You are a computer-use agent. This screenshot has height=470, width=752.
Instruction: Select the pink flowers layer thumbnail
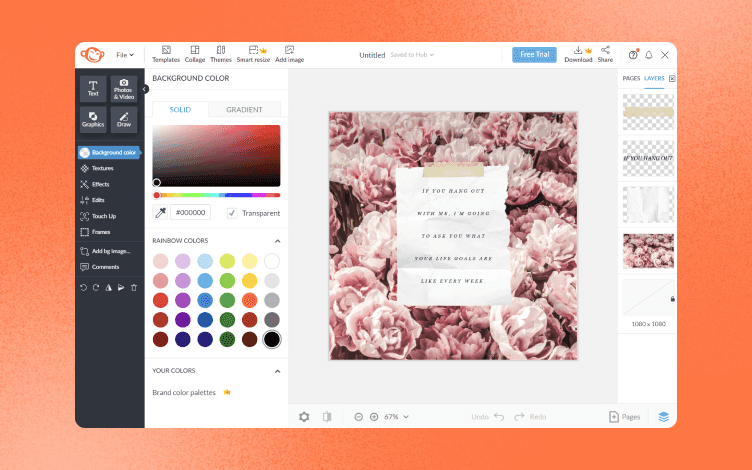click(x=648, y=251)
